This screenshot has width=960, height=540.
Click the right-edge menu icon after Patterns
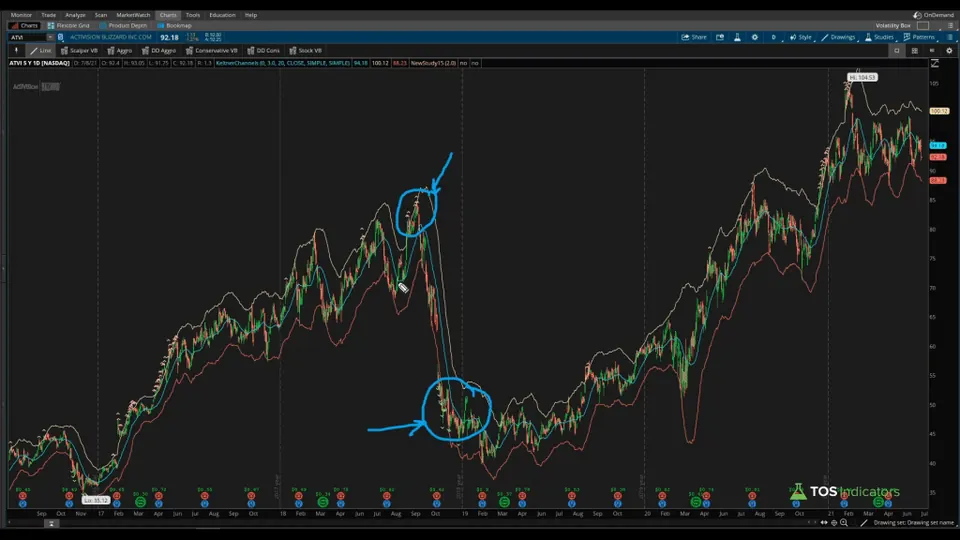tap(950, 37)
